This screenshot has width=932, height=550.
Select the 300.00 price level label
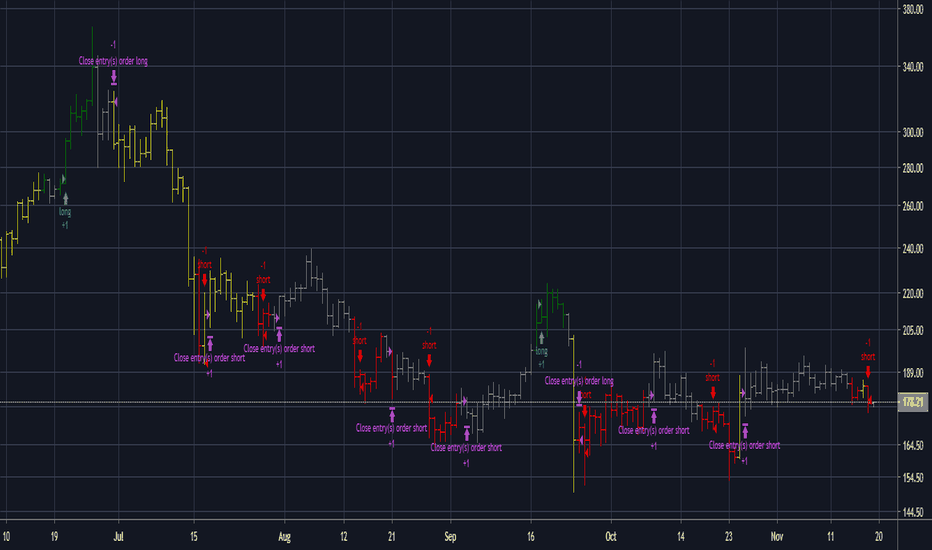[x=912, y=132]
